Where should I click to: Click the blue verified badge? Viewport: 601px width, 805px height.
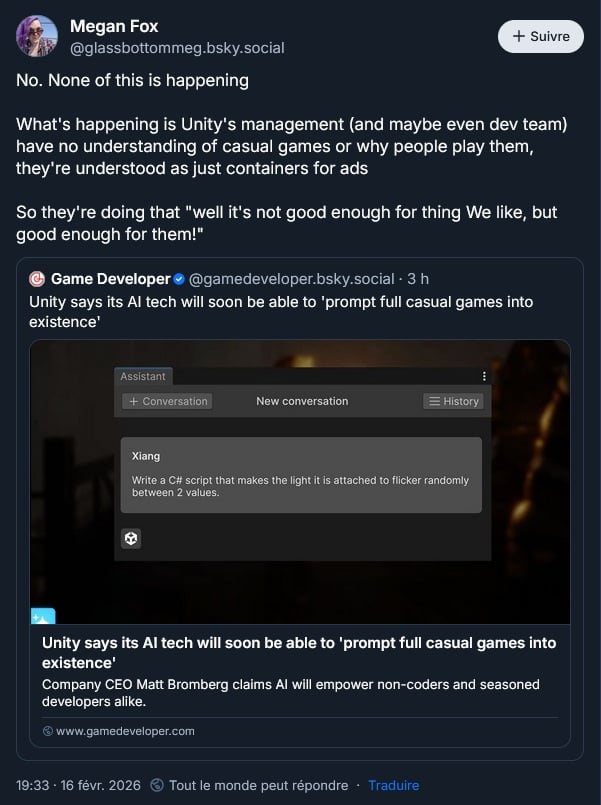click(179, 279)
